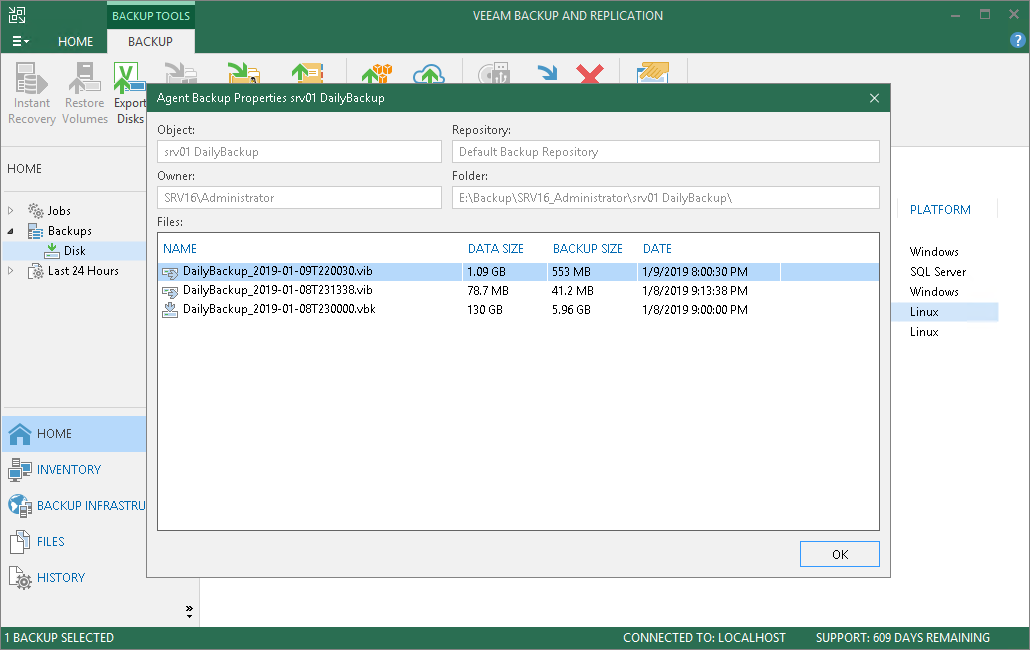
Task: Sort files by BACKUP SIZE column
Action: coord(587,249)
